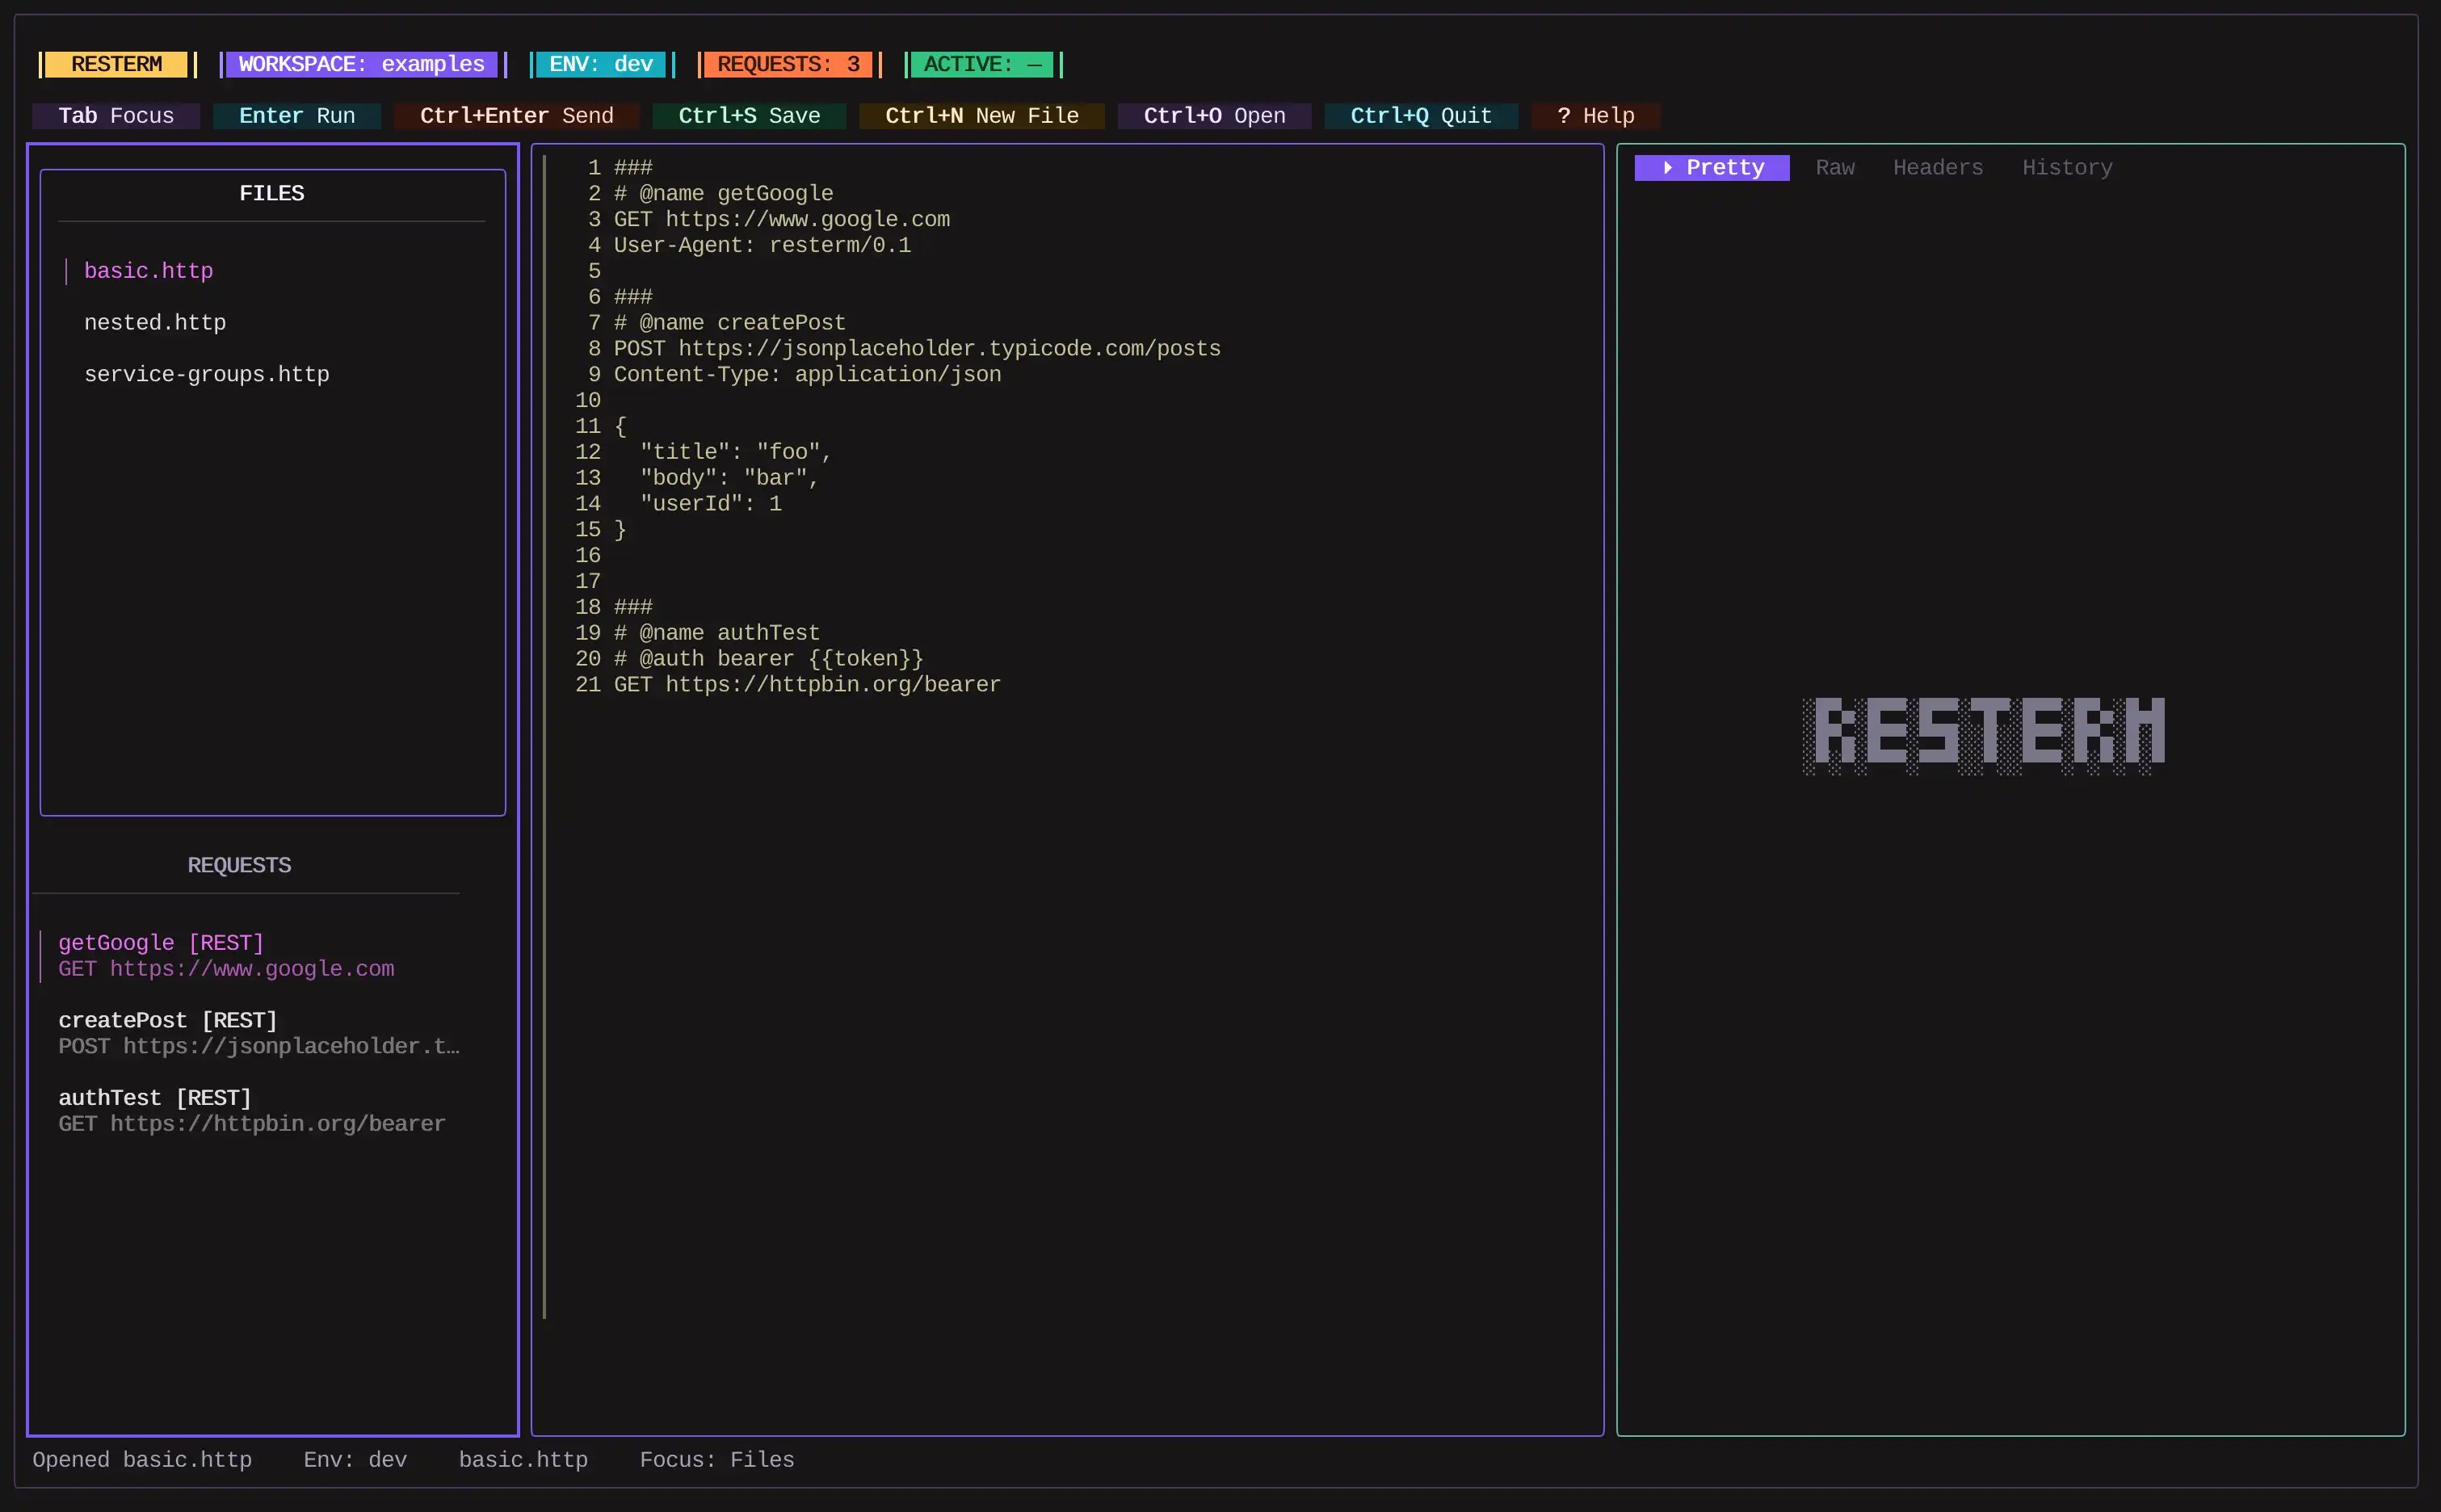Screen dimensions: 2441x1512
Task: Click the RESTERM badge in header
Action: [117, 64]
